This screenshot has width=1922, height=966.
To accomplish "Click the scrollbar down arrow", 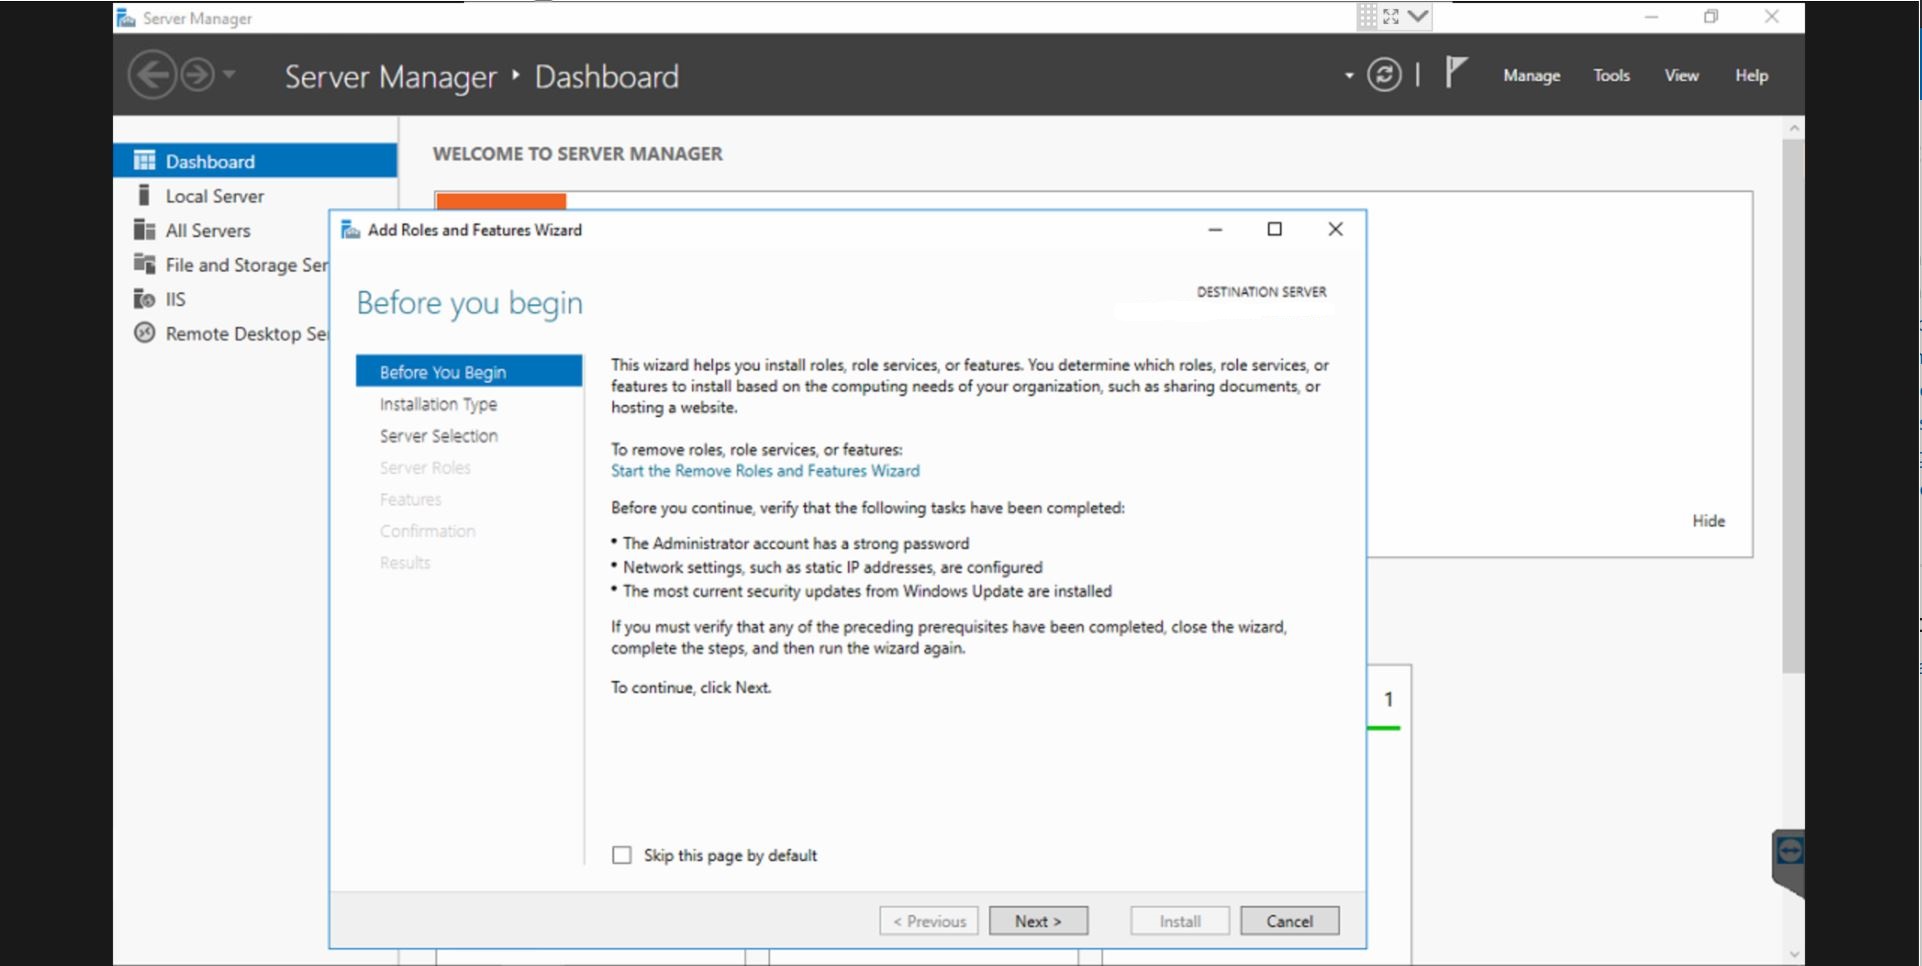I will (x=1794, y=954).
